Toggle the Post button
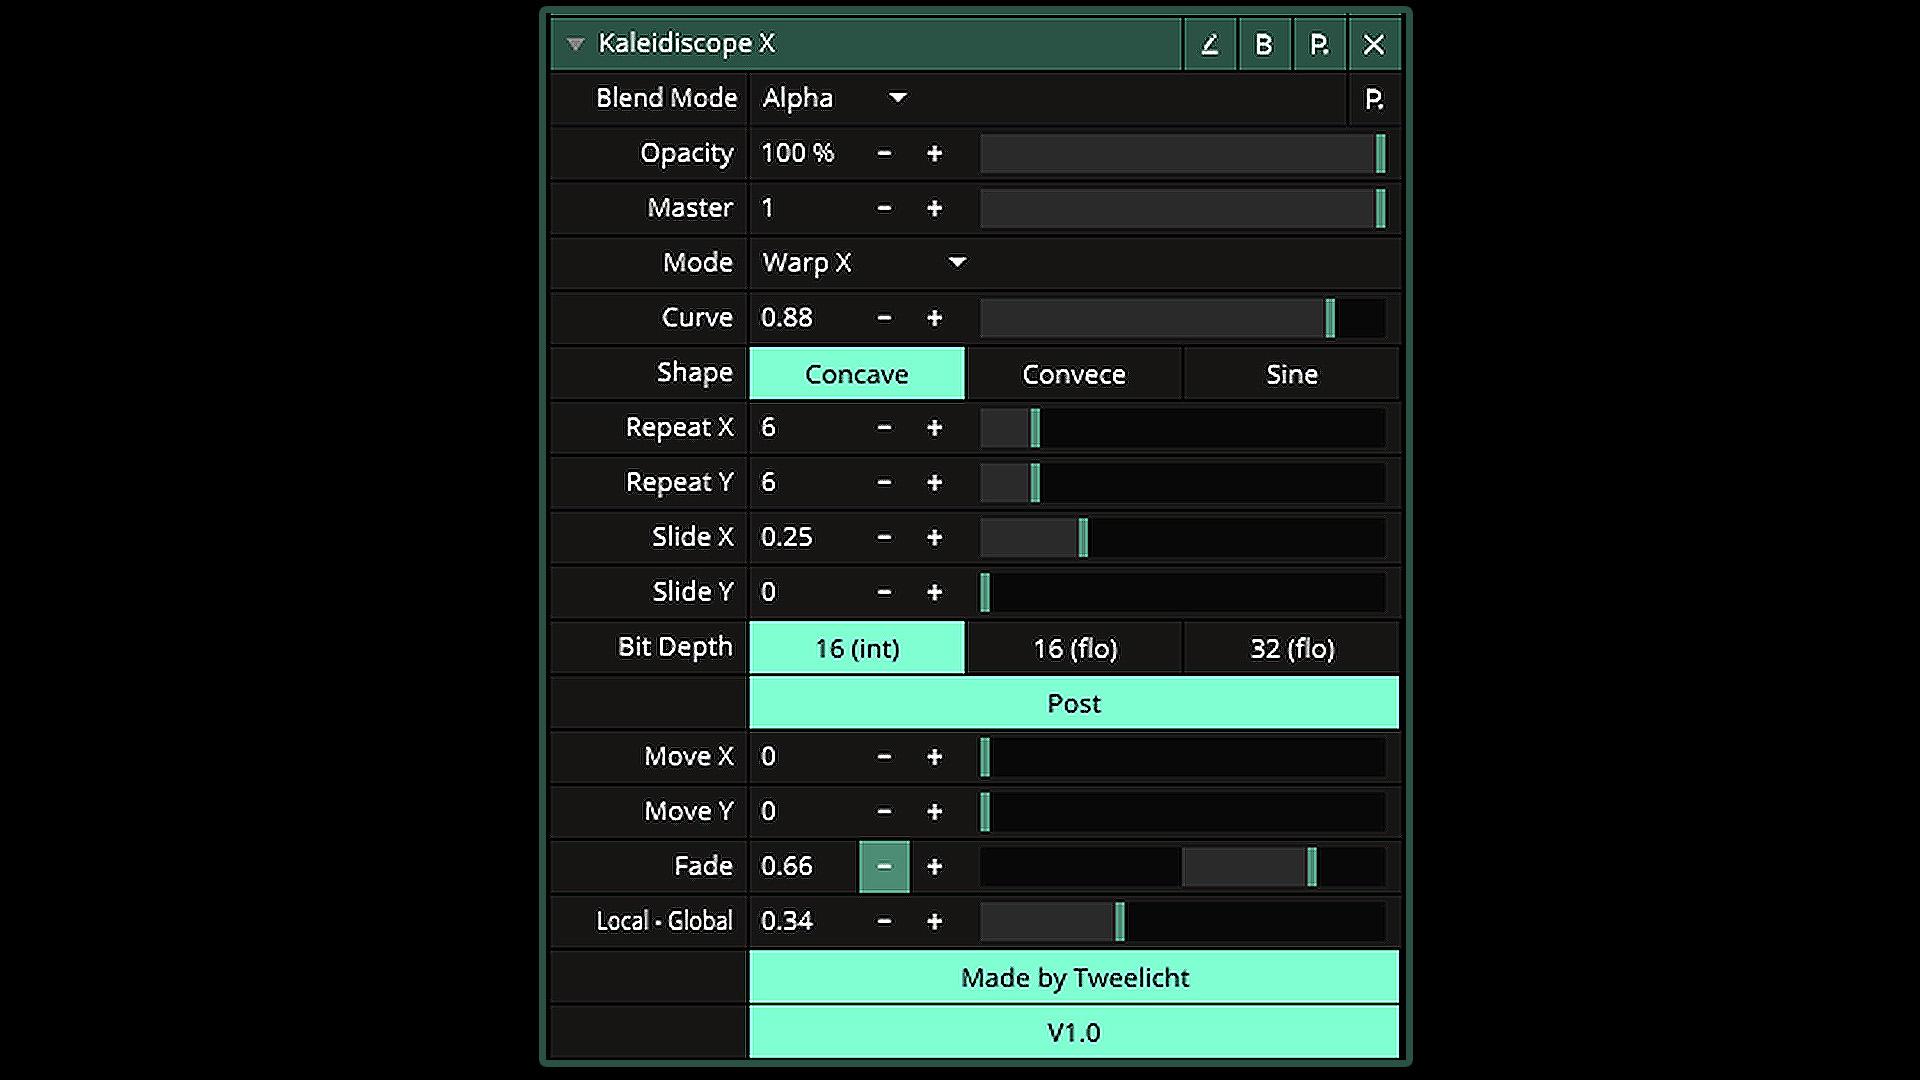The width and height of the screenshot is (1920, 1080). pyautogui.click(x=1074, y=703)
